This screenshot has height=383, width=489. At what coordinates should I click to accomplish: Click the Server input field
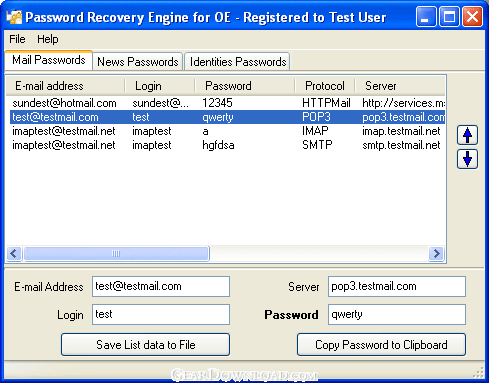(x=397, y=286)
